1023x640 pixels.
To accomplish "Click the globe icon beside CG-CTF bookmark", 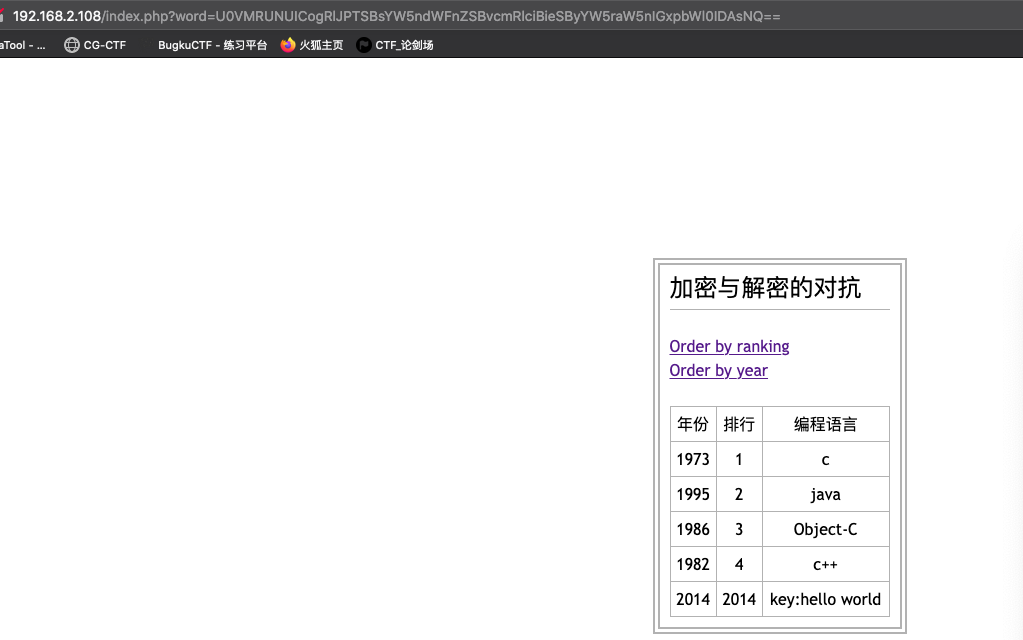I will pyautogui.click(x=71, y=45).
